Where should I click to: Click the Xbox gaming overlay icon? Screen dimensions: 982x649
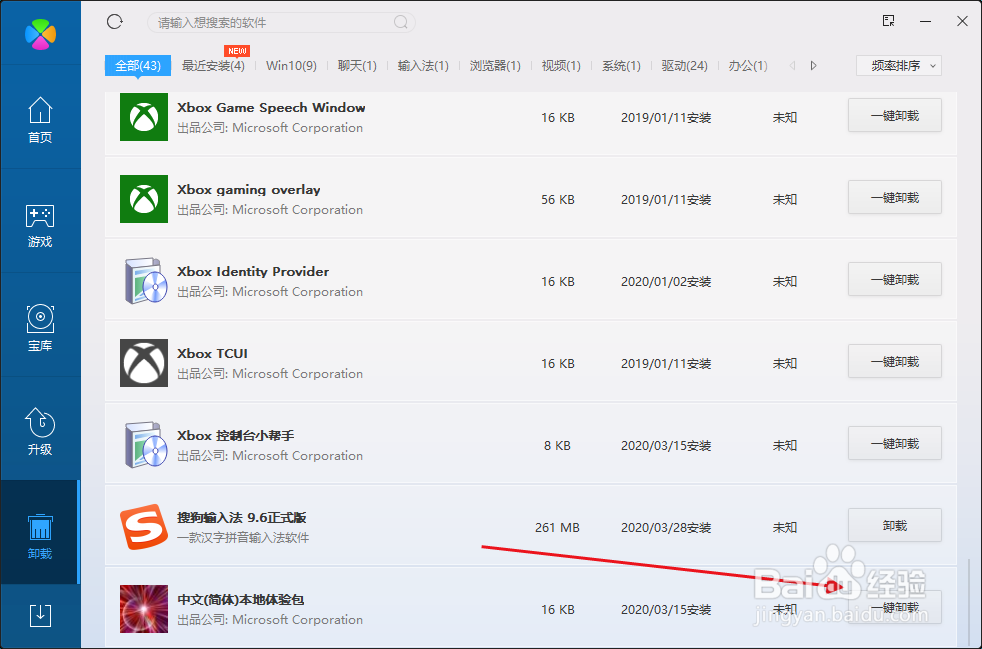144,199
